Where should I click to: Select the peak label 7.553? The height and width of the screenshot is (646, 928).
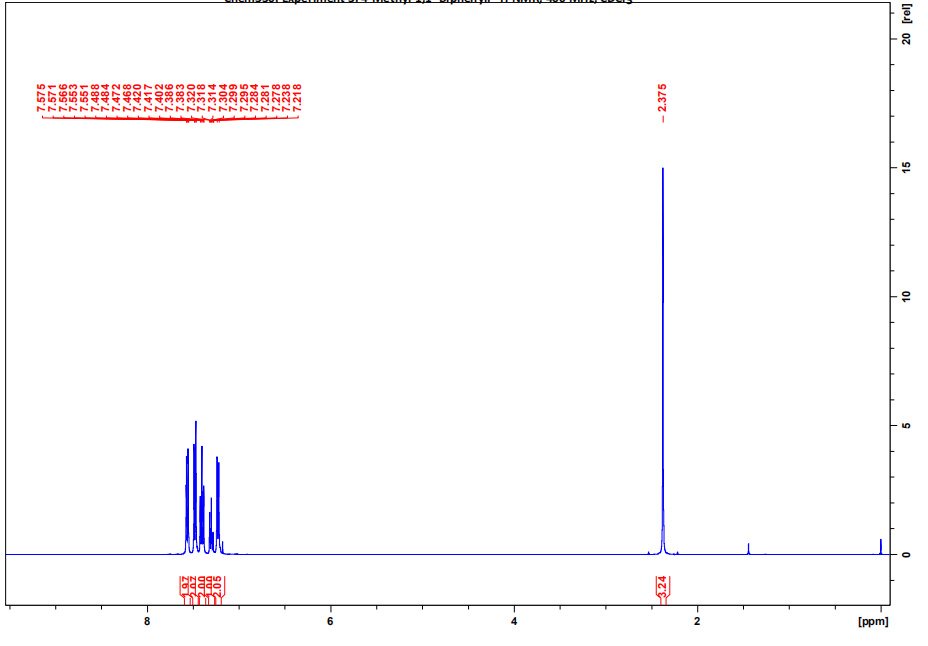click(x=73, y=98)
